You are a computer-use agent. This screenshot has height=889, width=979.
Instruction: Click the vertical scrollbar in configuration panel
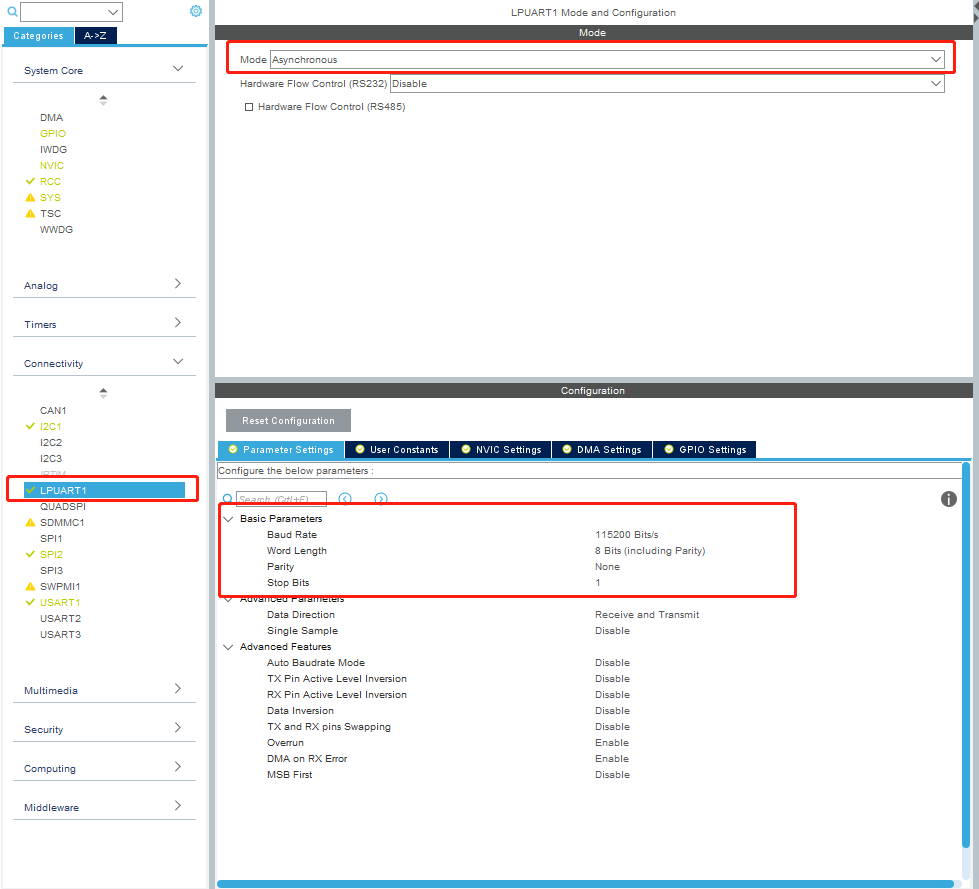[967, 654]
